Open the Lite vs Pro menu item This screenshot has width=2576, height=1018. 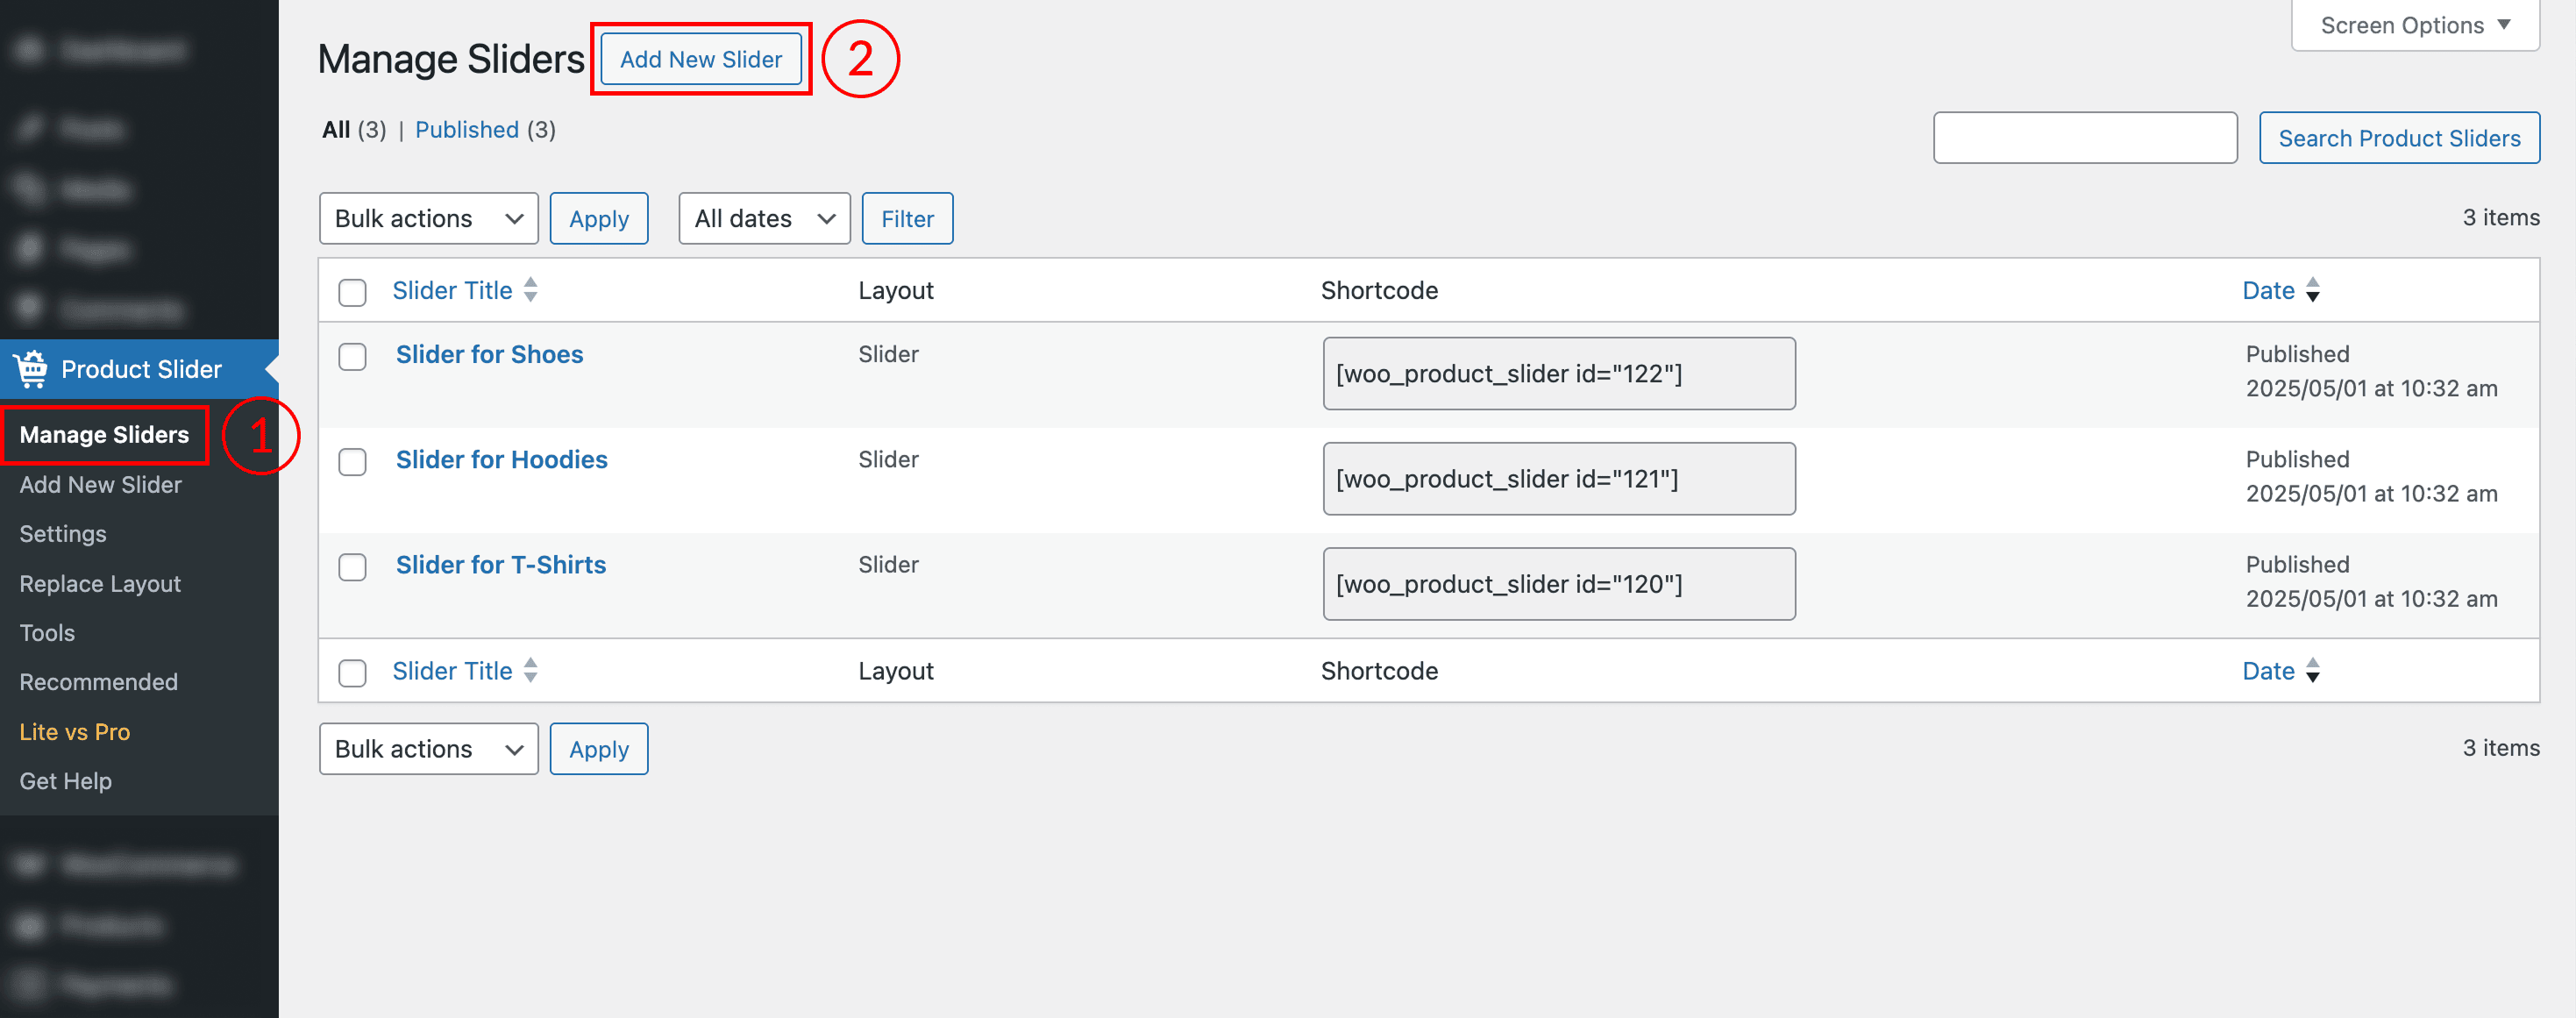75,732
